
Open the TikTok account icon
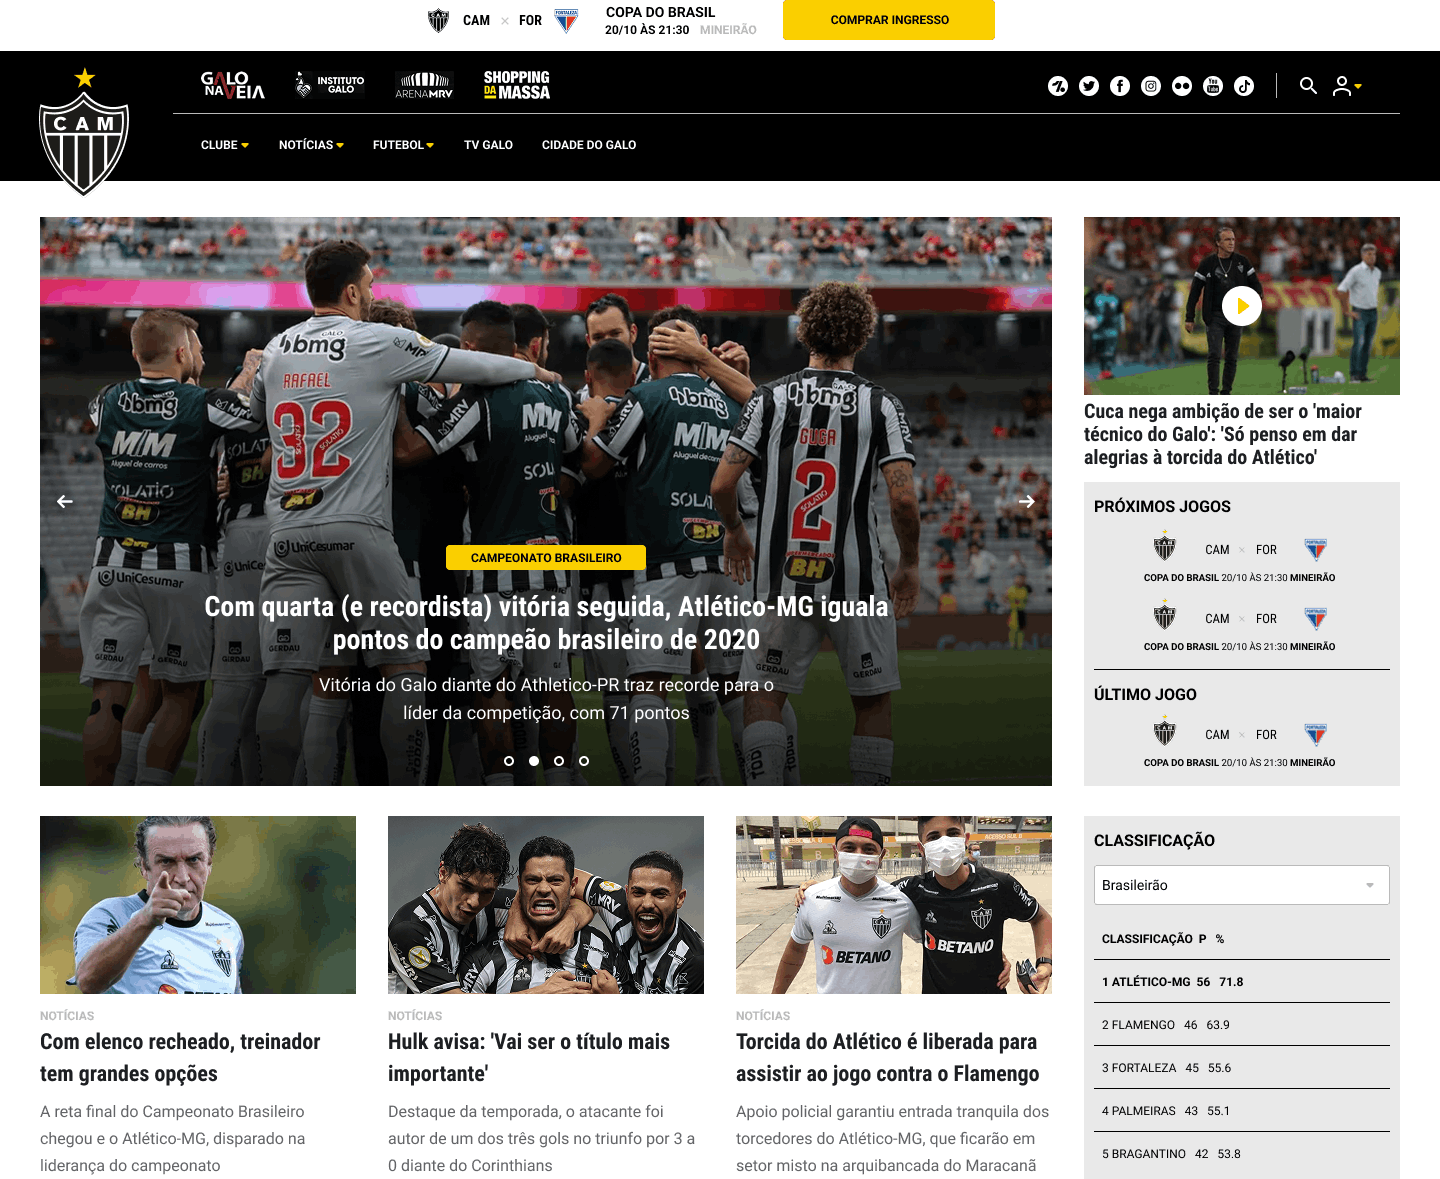[x=1243, y=86]
